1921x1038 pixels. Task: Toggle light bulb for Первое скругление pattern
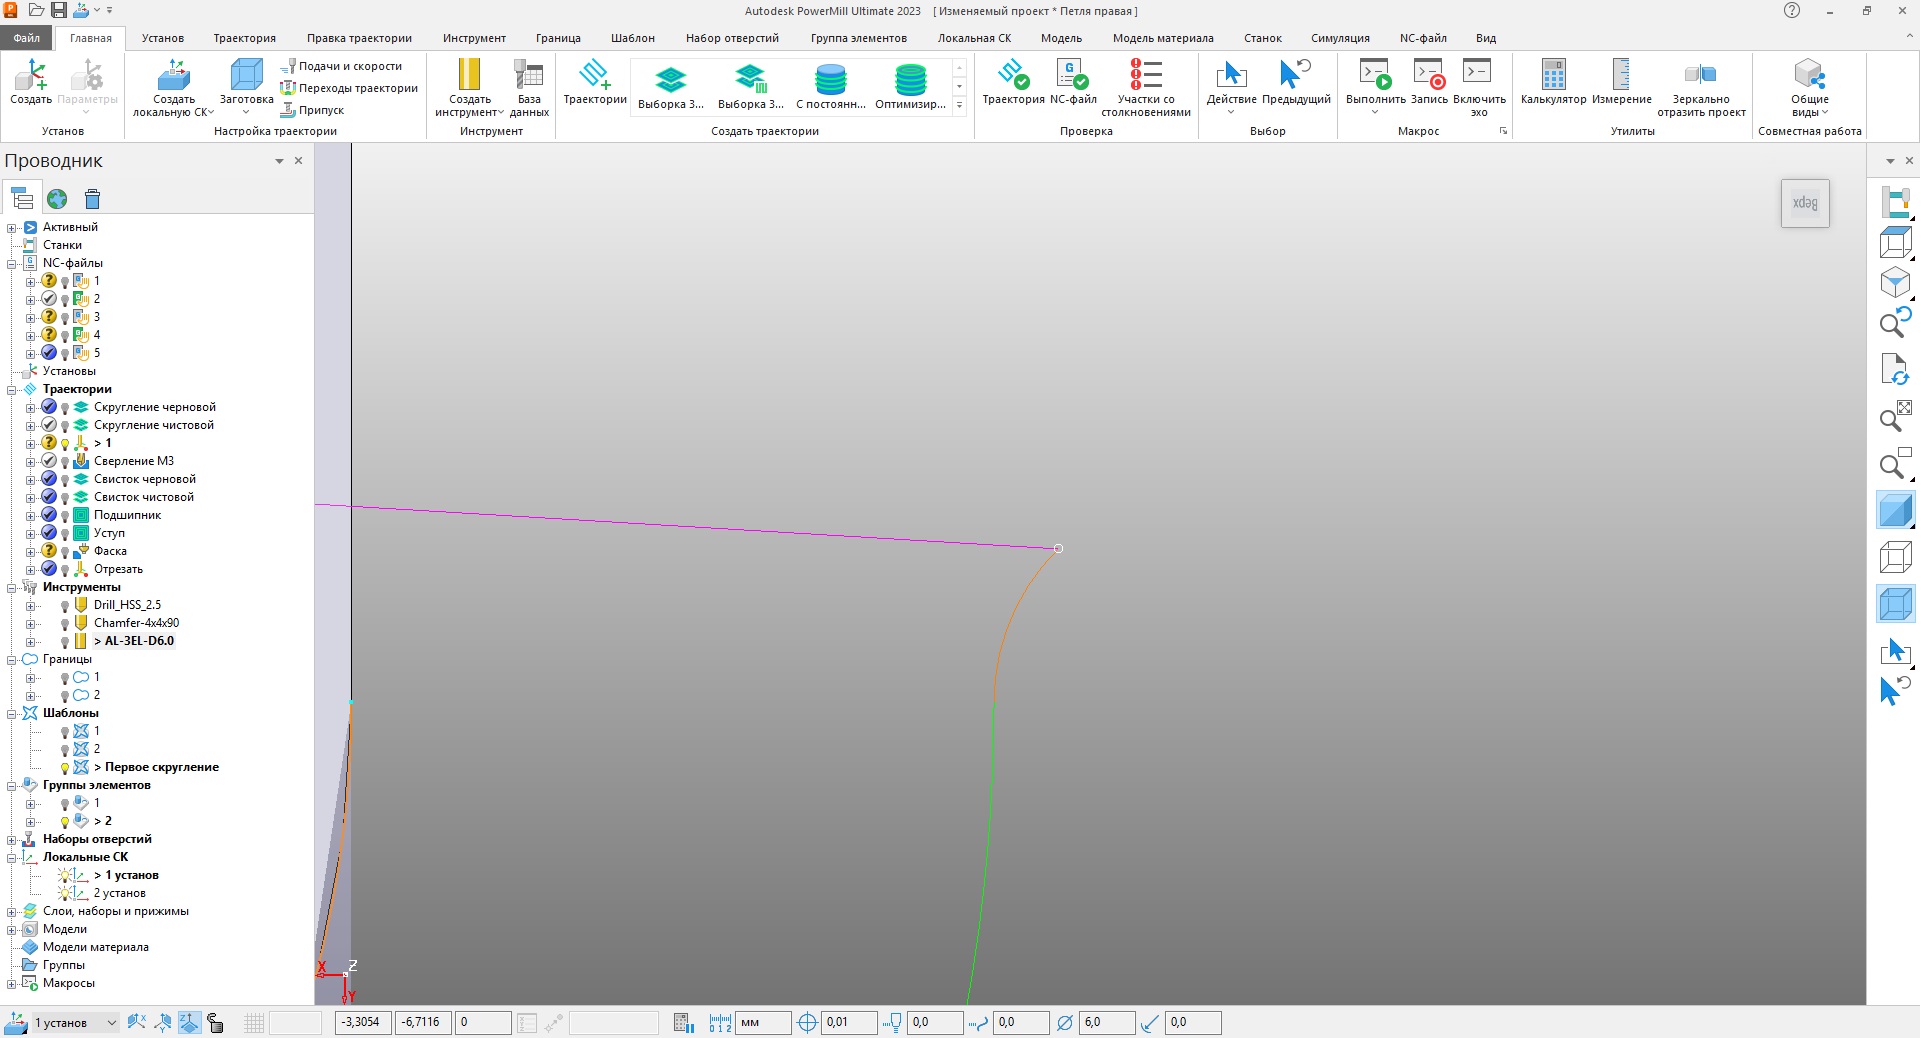click(65, 768)
